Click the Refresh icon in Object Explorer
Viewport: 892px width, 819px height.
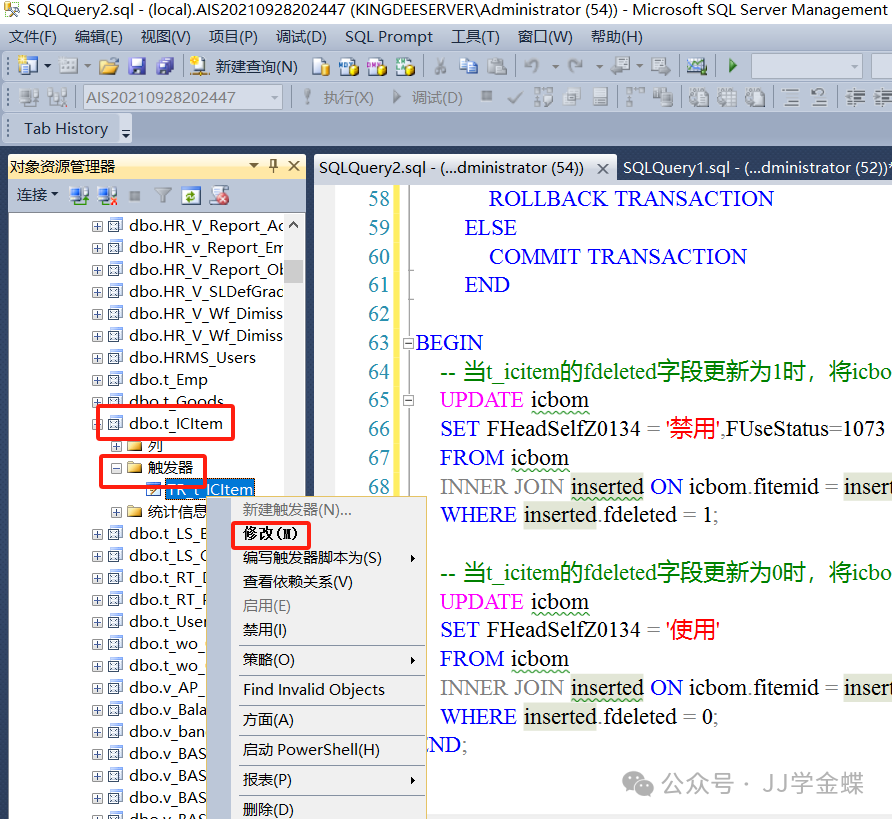coord(191,195)
